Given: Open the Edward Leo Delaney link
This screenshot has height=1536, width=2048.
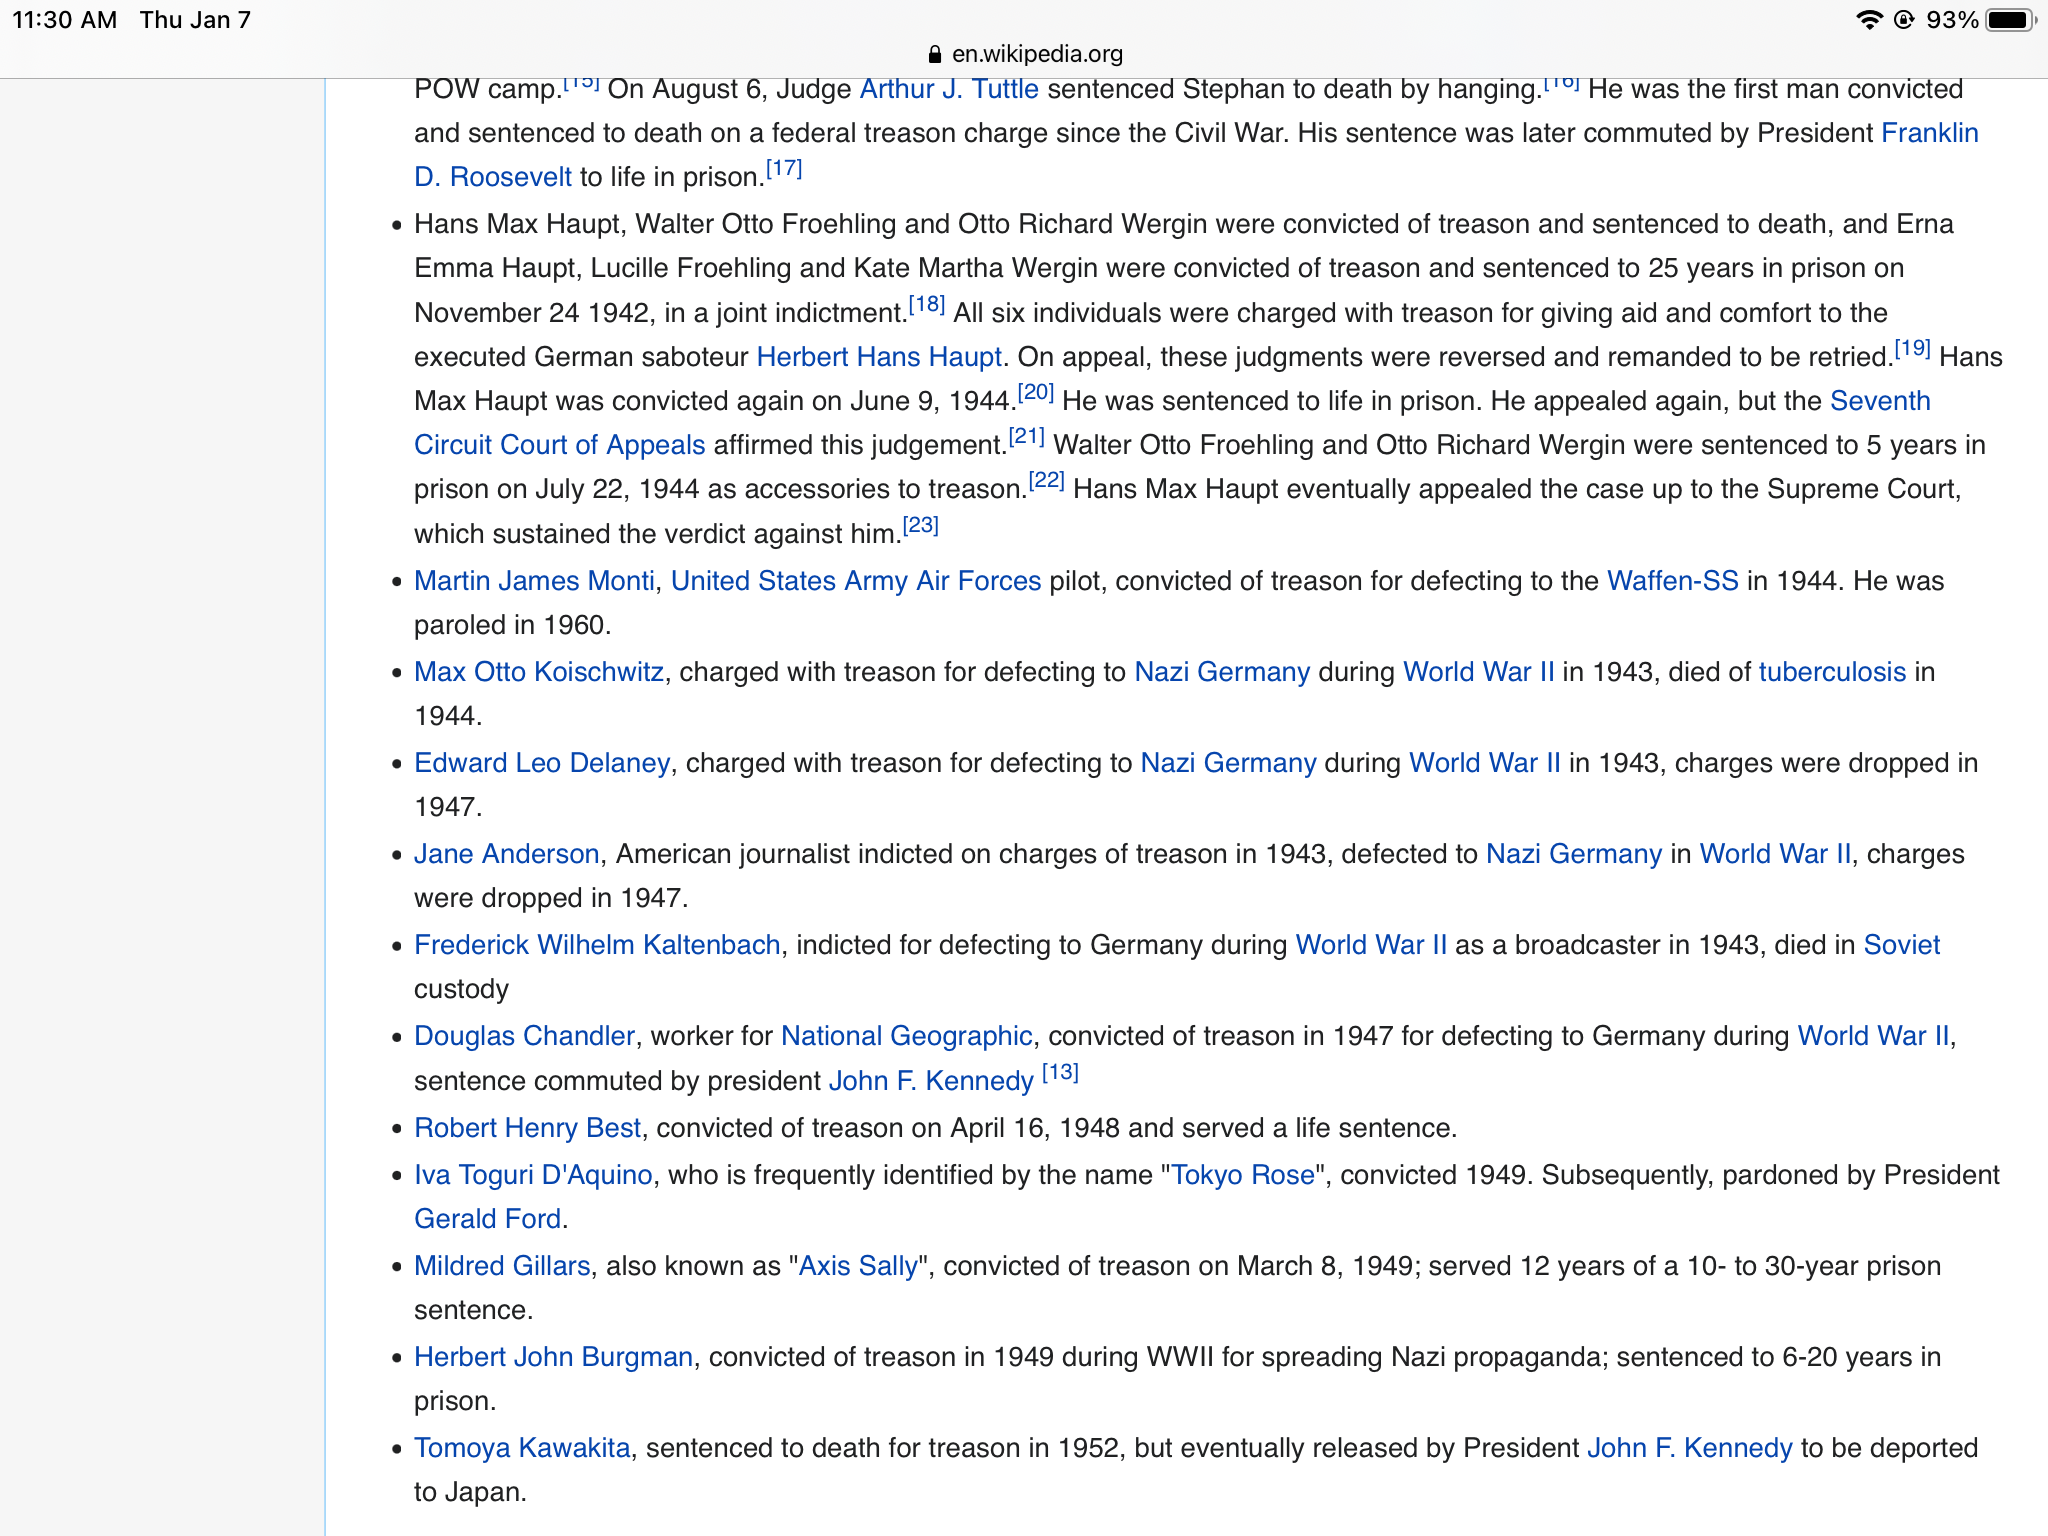Looking at the screenshot, I should tap(541, 763).
